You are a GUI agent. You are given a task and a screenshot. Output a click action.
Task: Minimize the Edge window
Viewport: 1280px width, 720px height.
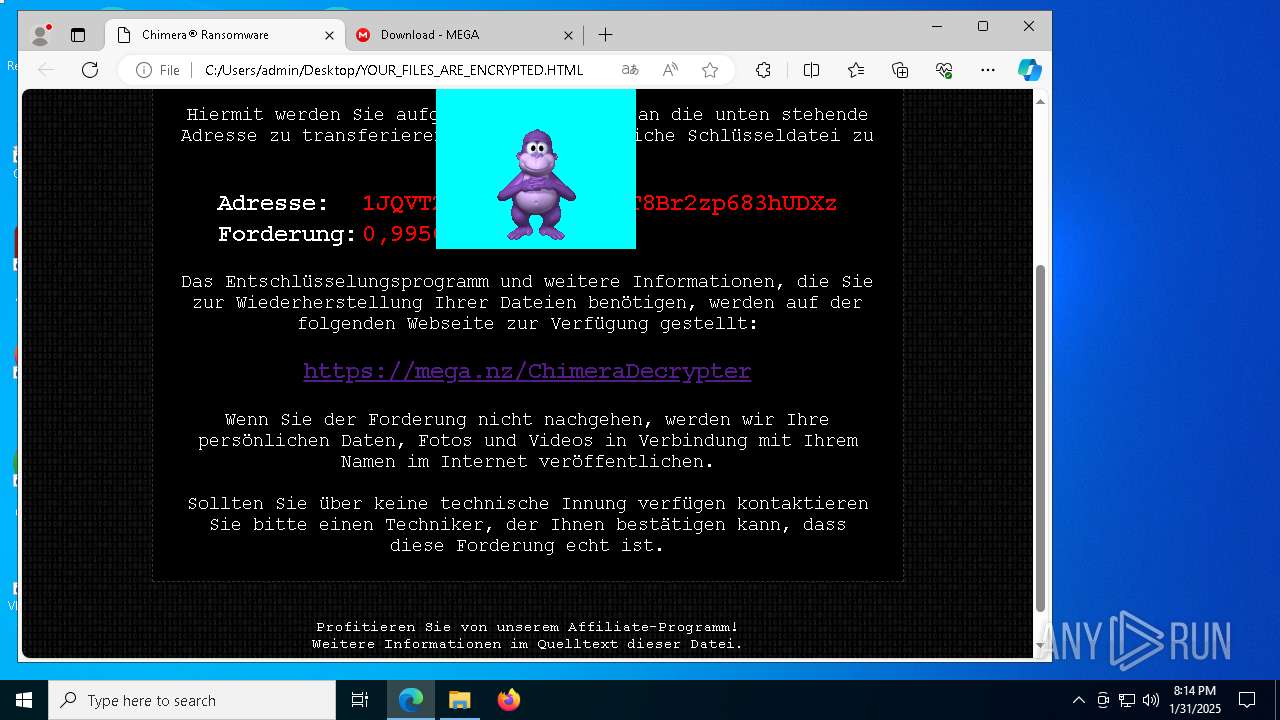click(x=937, y=26)
